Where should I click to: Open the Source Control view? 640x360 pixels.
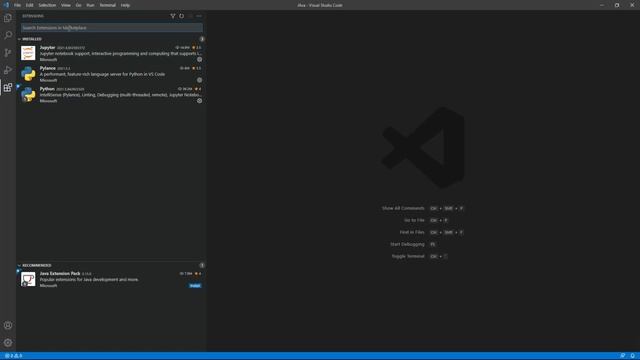click(x=8, y=53)
